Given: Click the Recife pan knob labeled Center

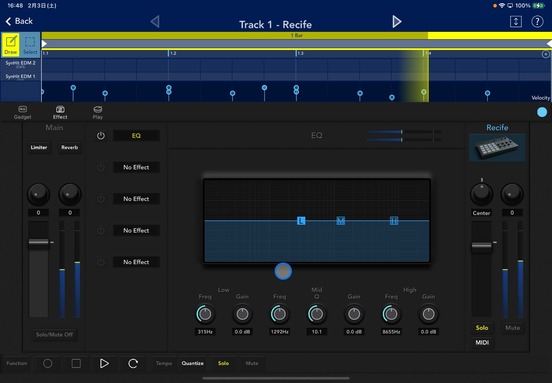Looking at the screenshot, I should click(x=482, y=194).
